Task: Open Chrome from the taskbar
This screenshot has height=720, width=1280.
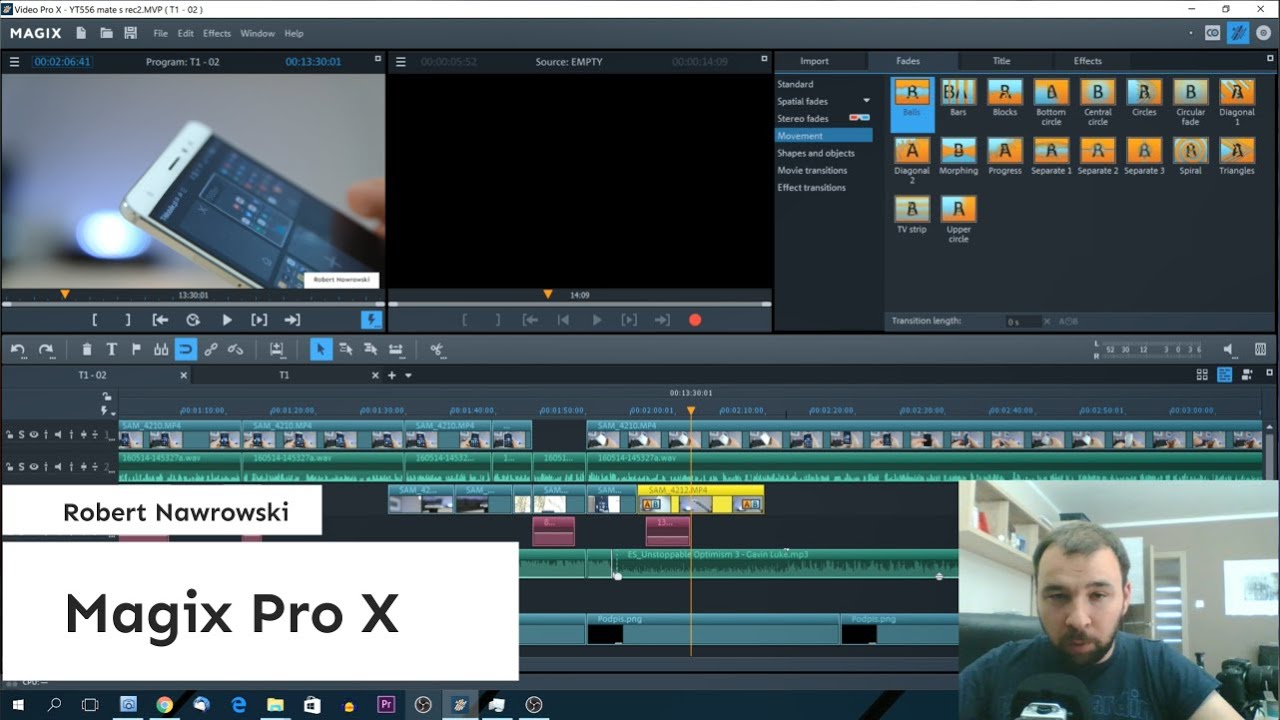Action: point(164,705)
